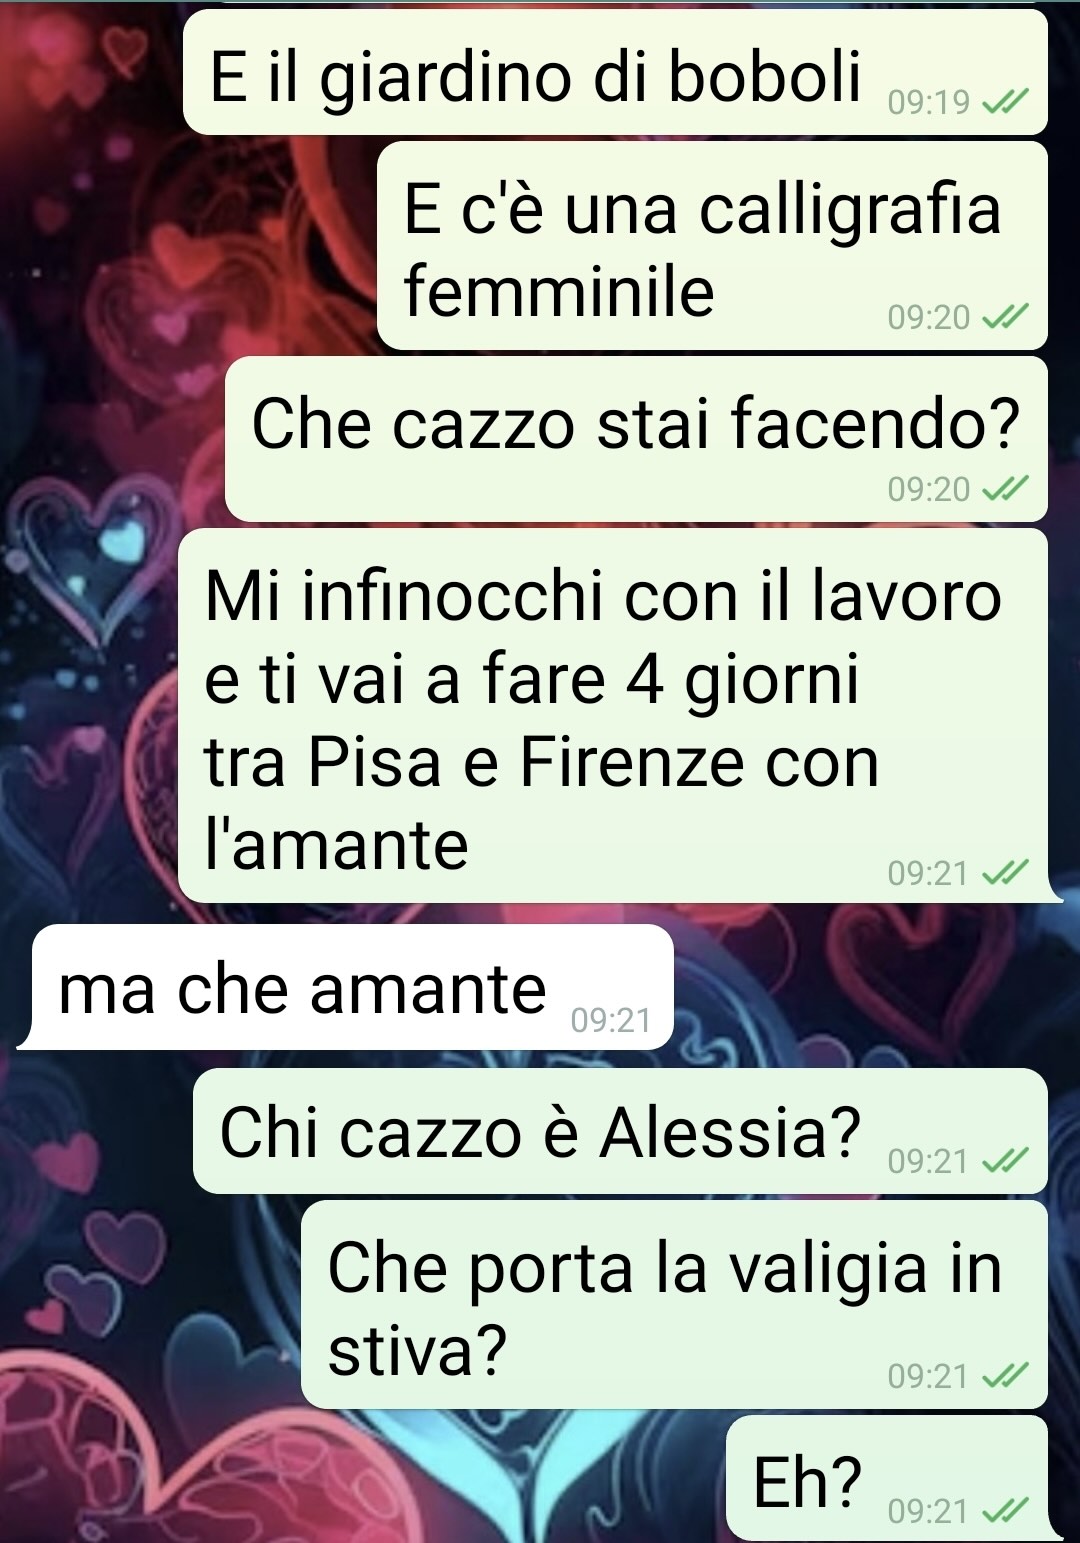Tap the 09:20 timestamp under 'Che cazzo stai facendo?'

click(929, 489)
